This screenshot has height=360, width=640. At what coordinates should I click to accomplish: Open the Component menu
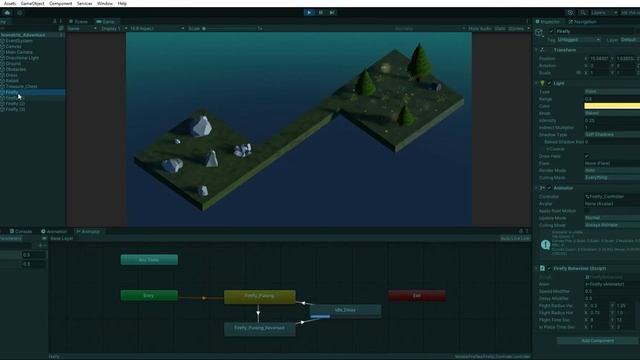pos(60,3)
